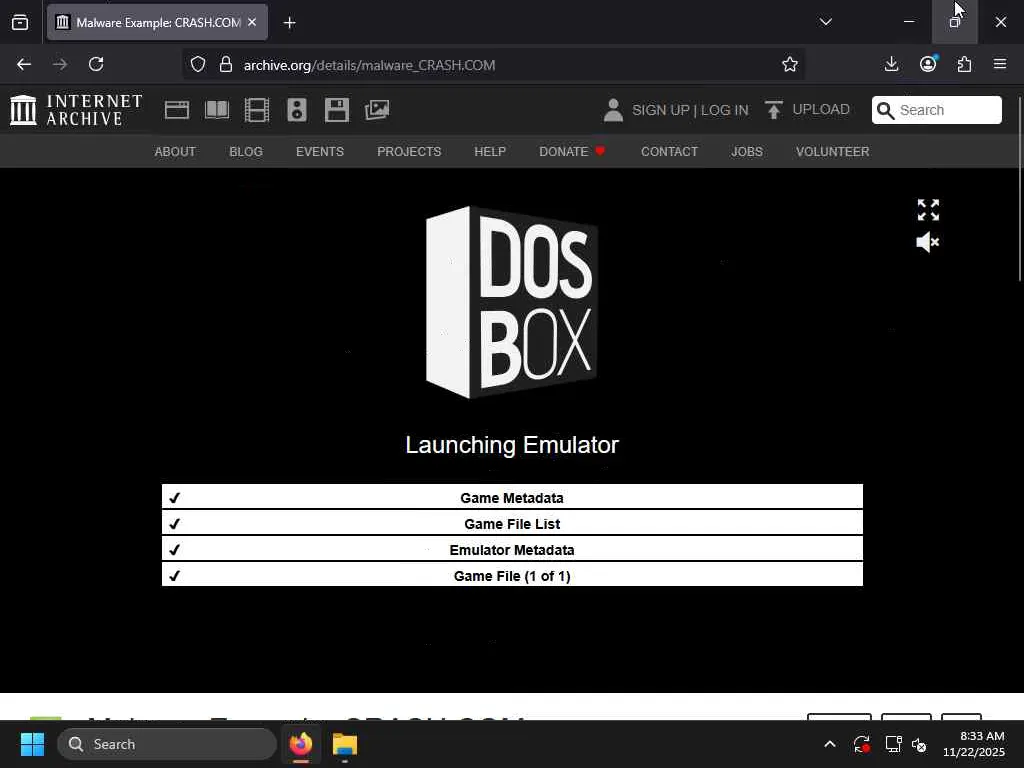Open Firefox View tab icon
This screenshot has height=768, width=1024.
(20, 22)
